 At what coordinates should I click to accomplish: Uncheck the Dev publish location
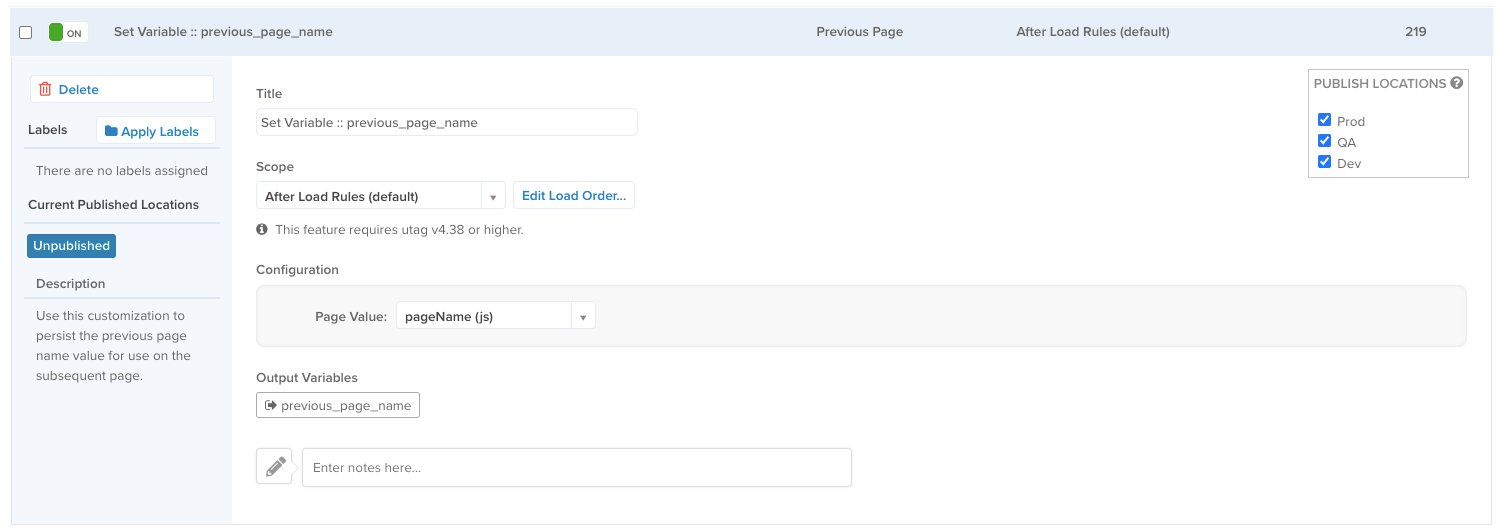pyautogui.click(x=1325, y=162)
